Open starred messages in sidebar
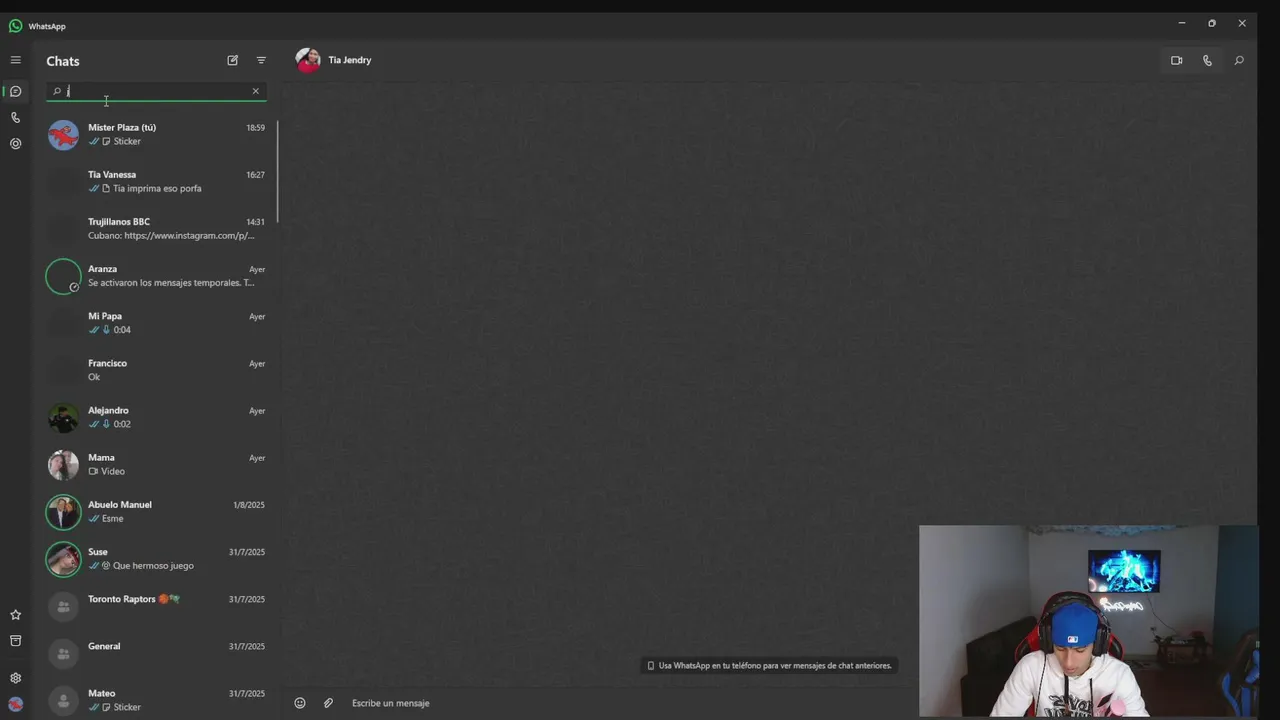The width and height of the screenshot is (1280, 720). [x=15, y=615]
